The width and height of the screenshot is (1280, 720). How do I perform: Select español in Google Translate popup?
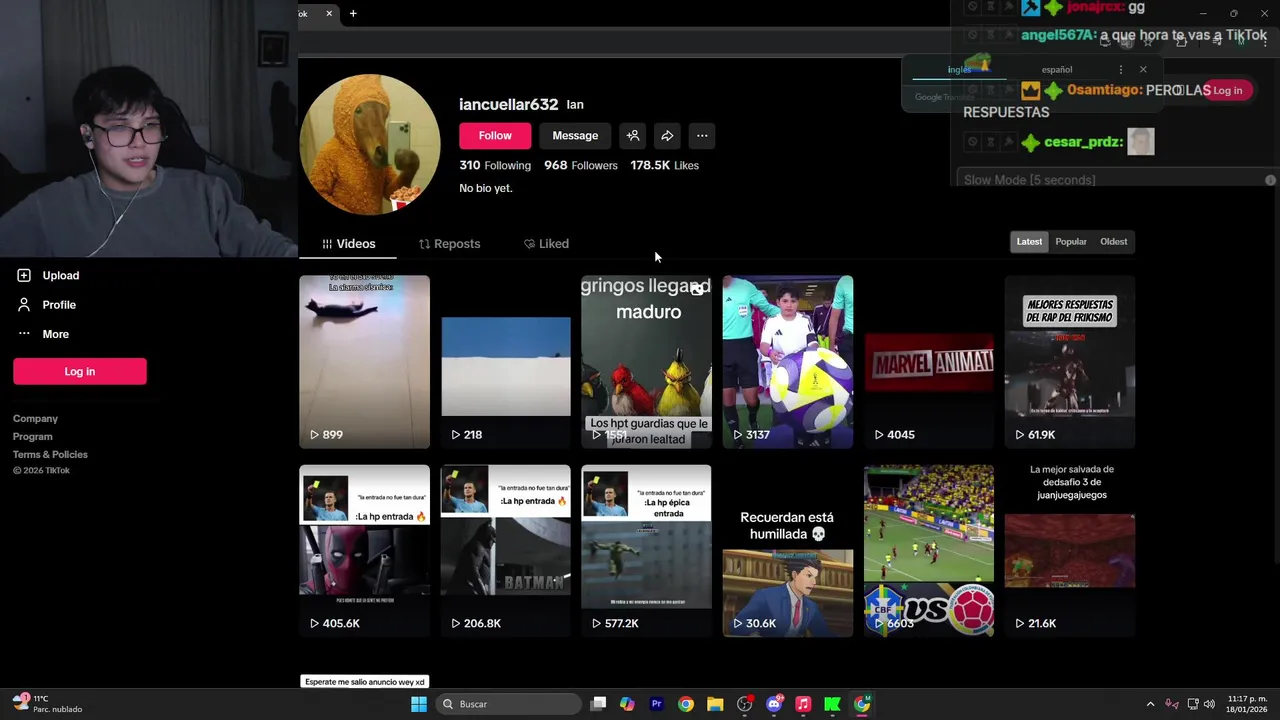(1056, 70)
